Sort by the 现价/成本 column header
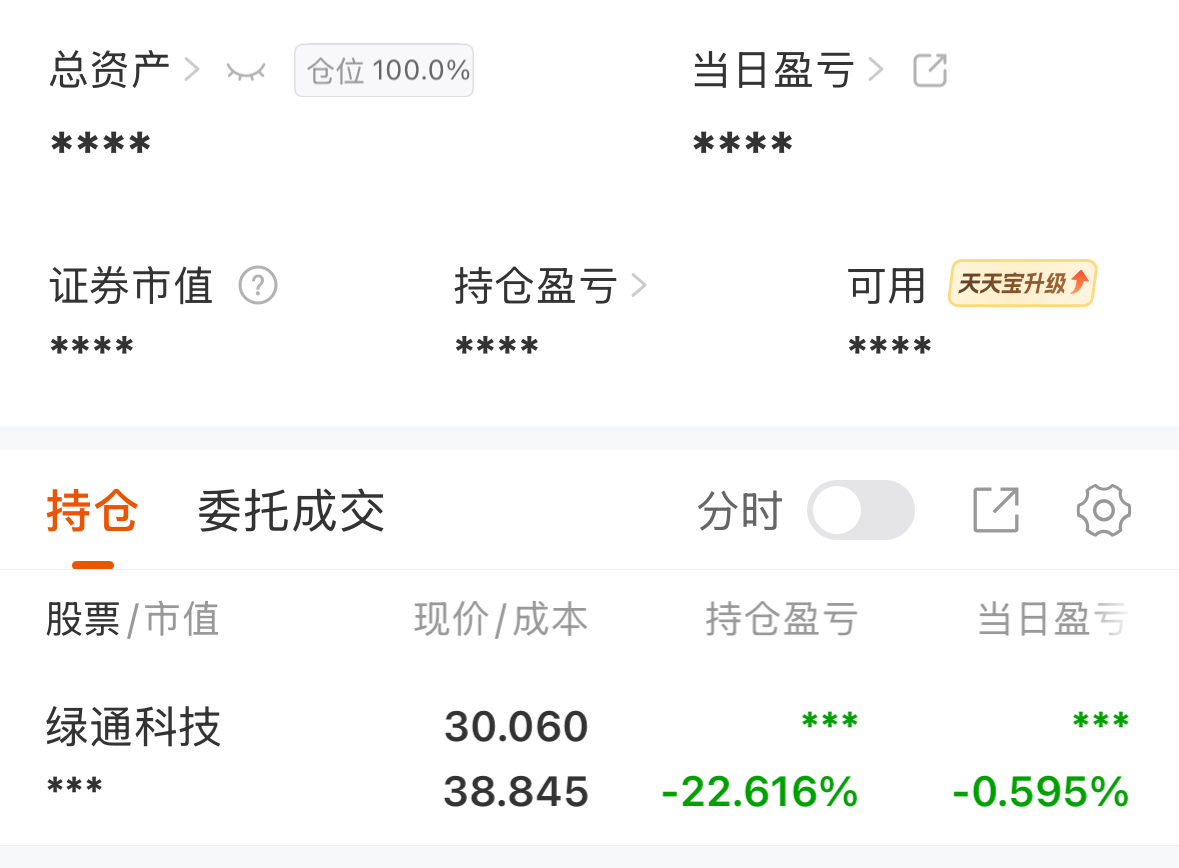Image resolution: width=1179 pixels, height=868 pixels. pyautogui.click(x=501, y=620)
